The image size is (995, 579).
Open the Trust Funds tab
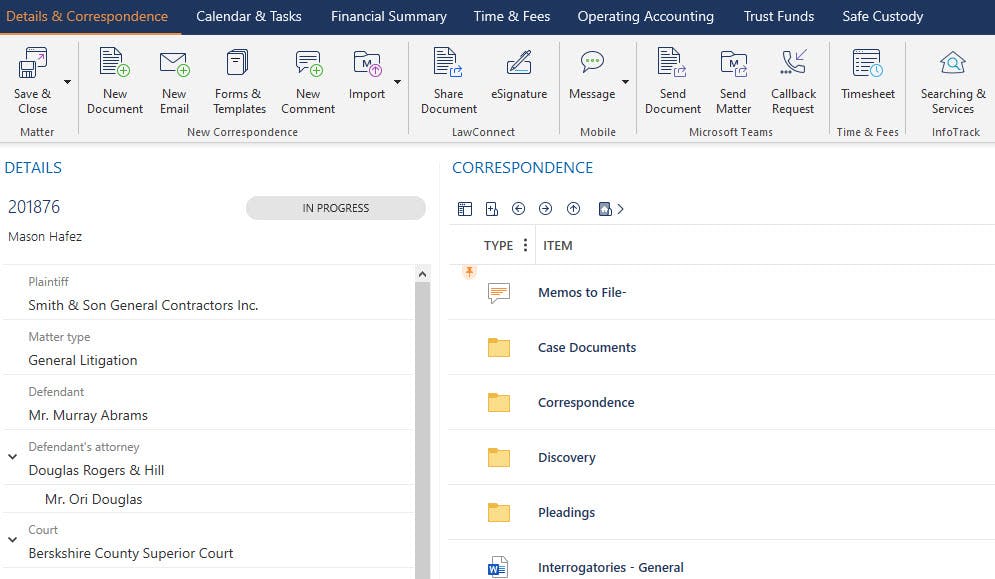(778, 16)
